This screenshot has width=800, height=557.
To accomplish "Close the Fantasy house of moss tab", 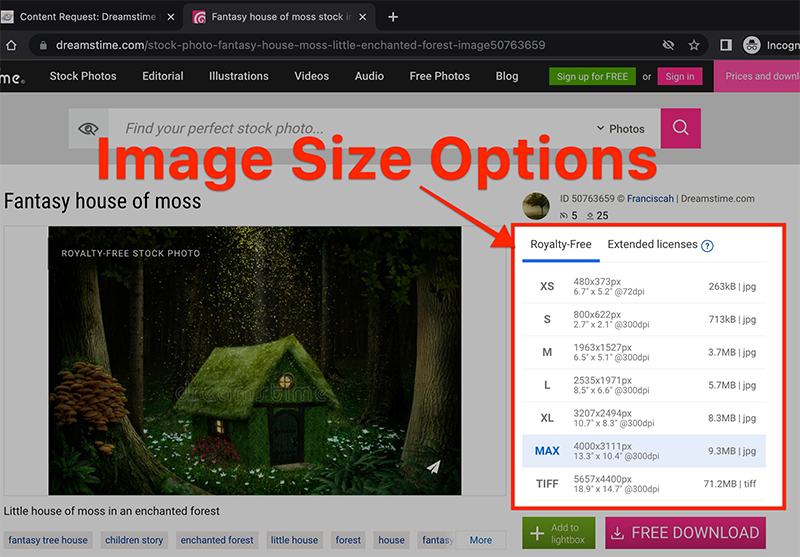I will coord(363,17).
